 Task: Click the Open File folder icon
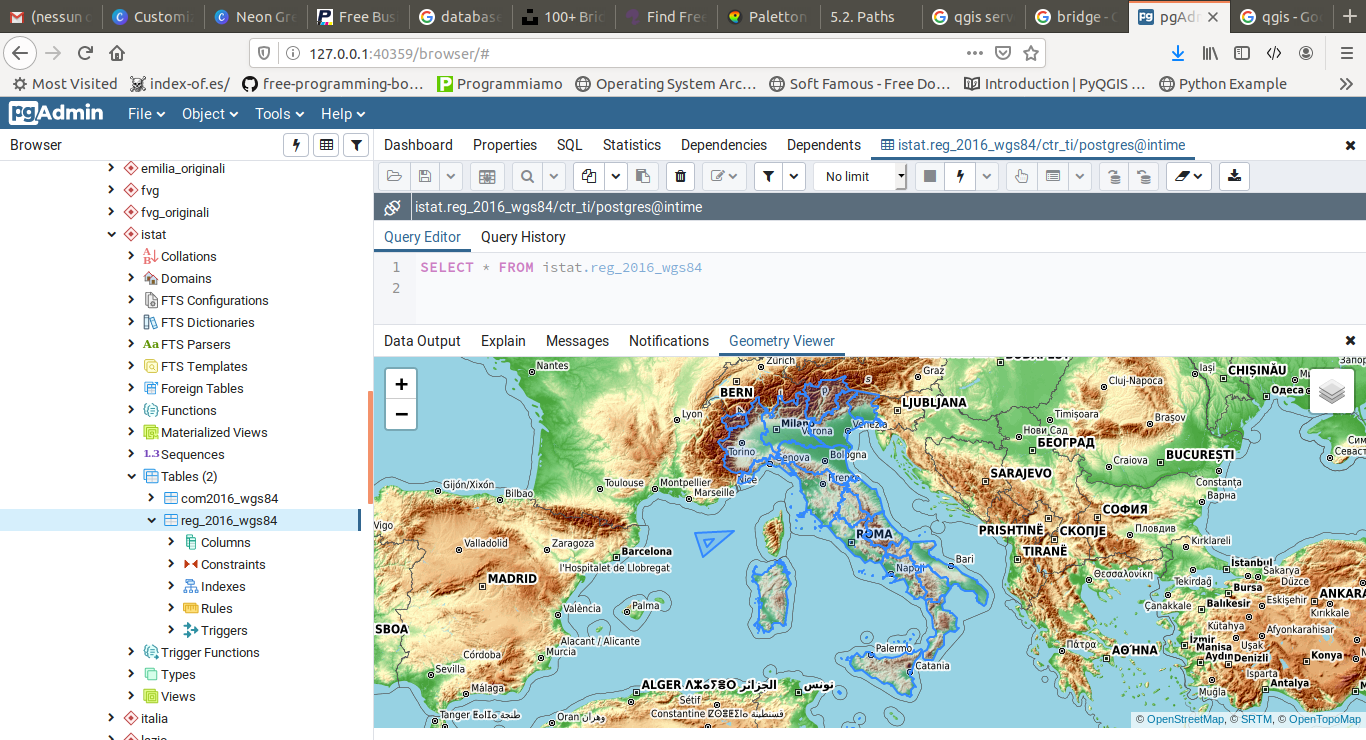394,177
